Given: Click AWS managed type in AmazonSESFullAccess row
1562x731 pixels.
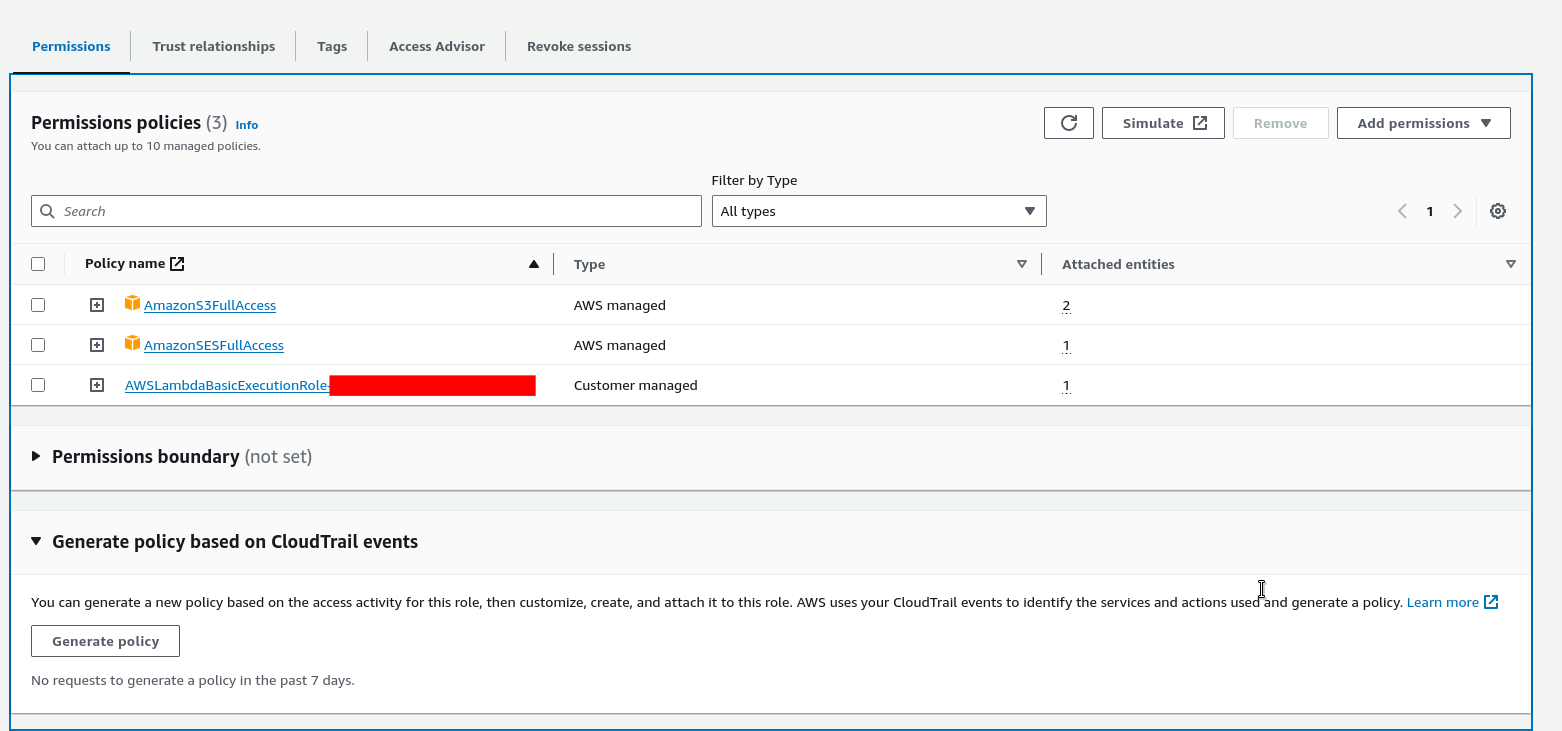Looking at the screenshot, I should pos(620,345).
